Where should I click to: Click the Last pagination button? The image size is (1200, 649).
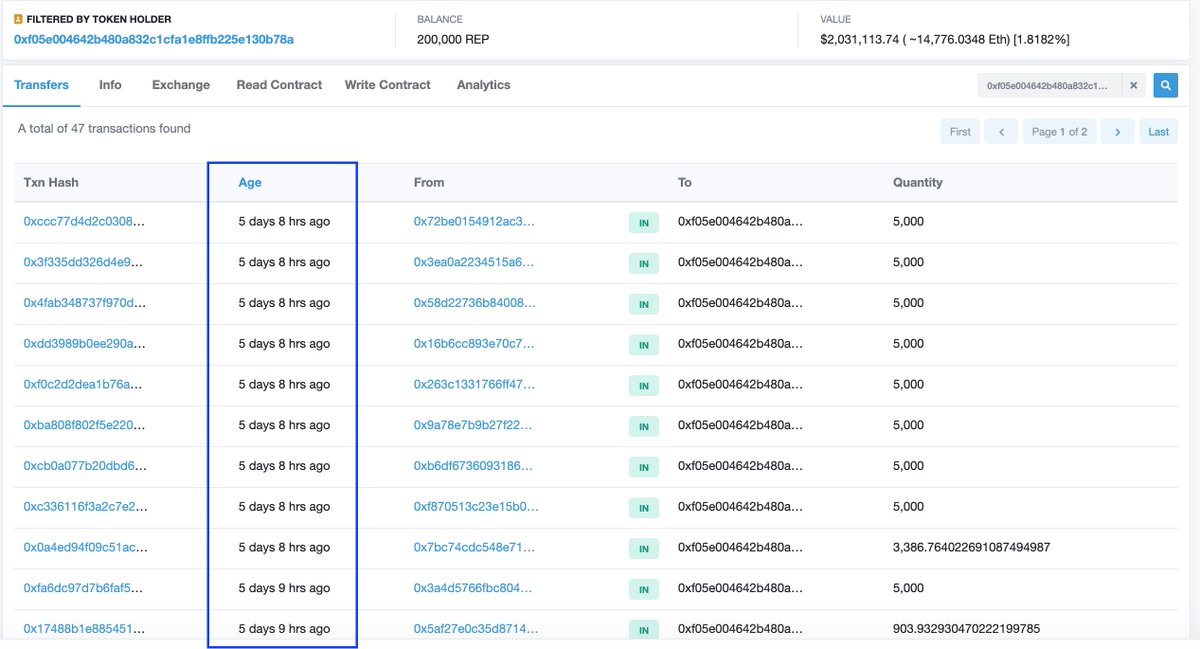(x=1158, y=131)
